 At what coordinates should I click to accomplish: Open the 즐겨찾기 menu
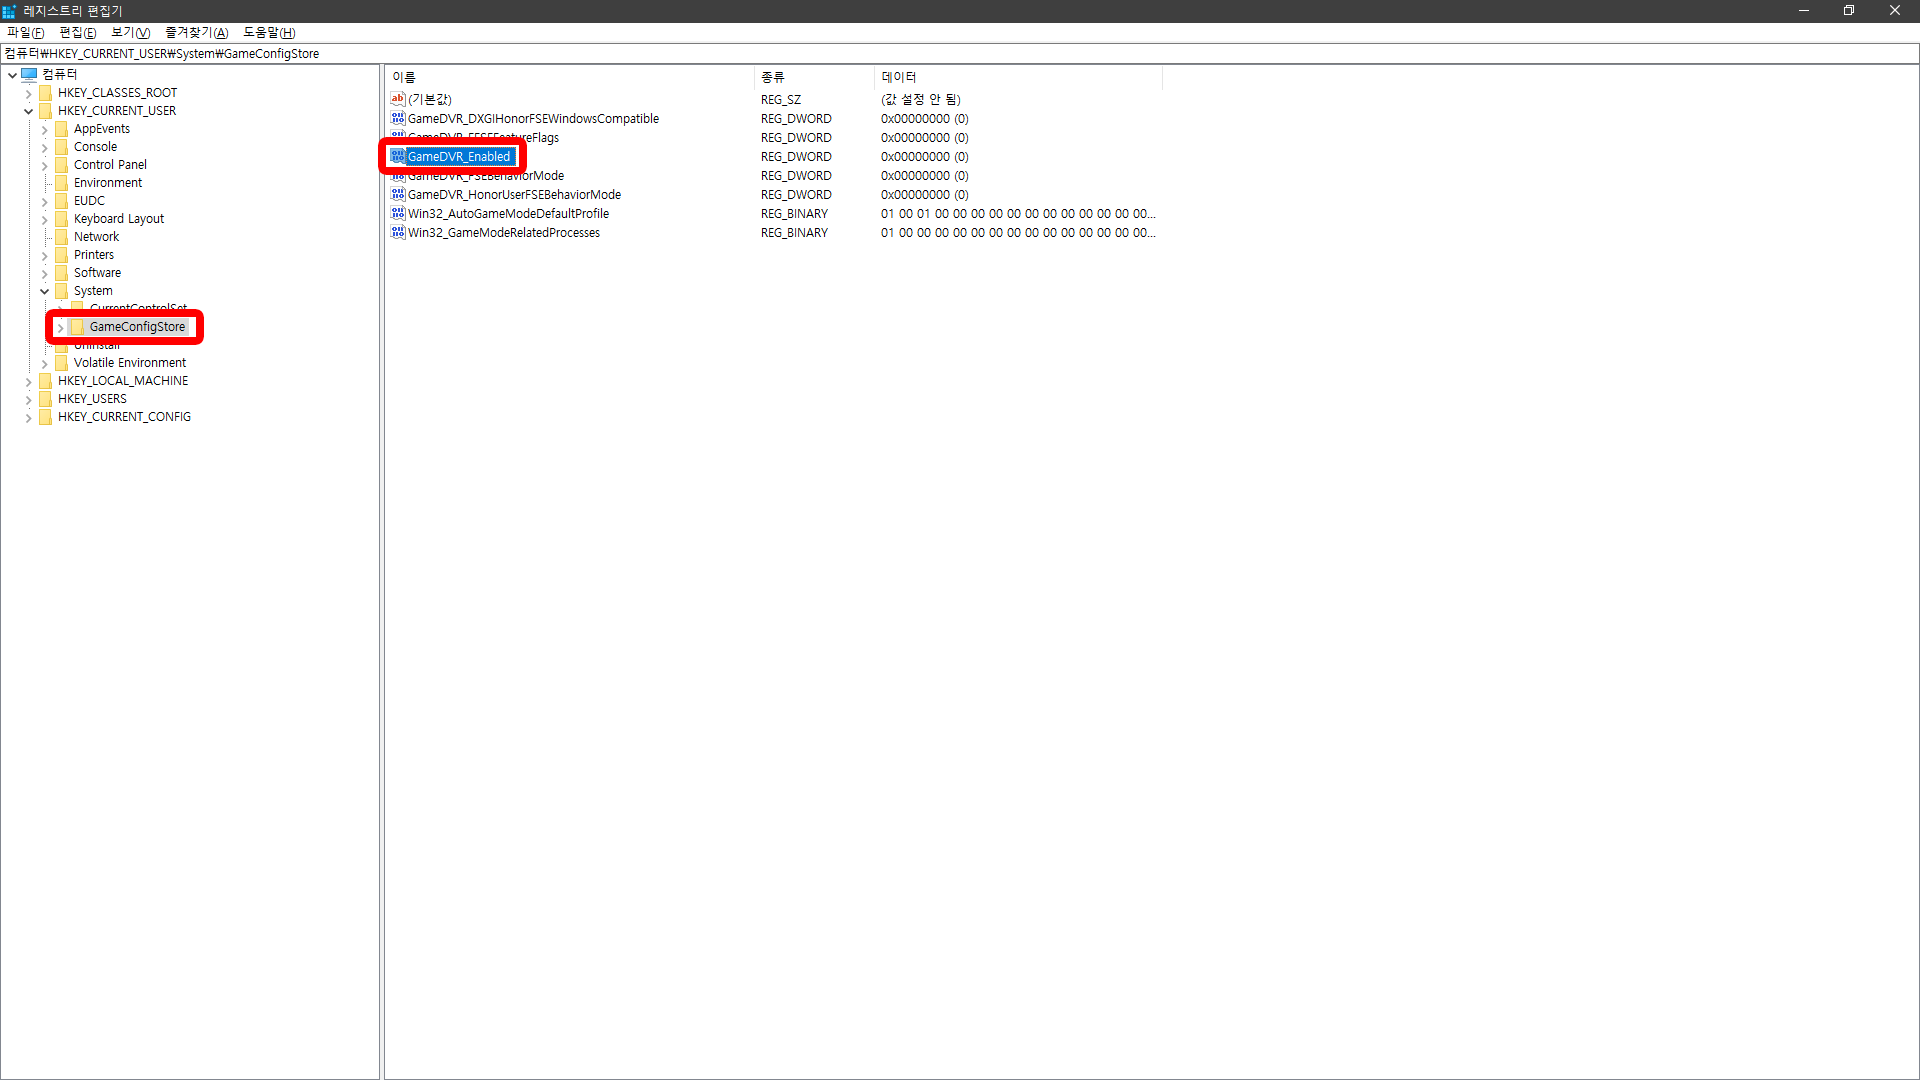(196, 32)
